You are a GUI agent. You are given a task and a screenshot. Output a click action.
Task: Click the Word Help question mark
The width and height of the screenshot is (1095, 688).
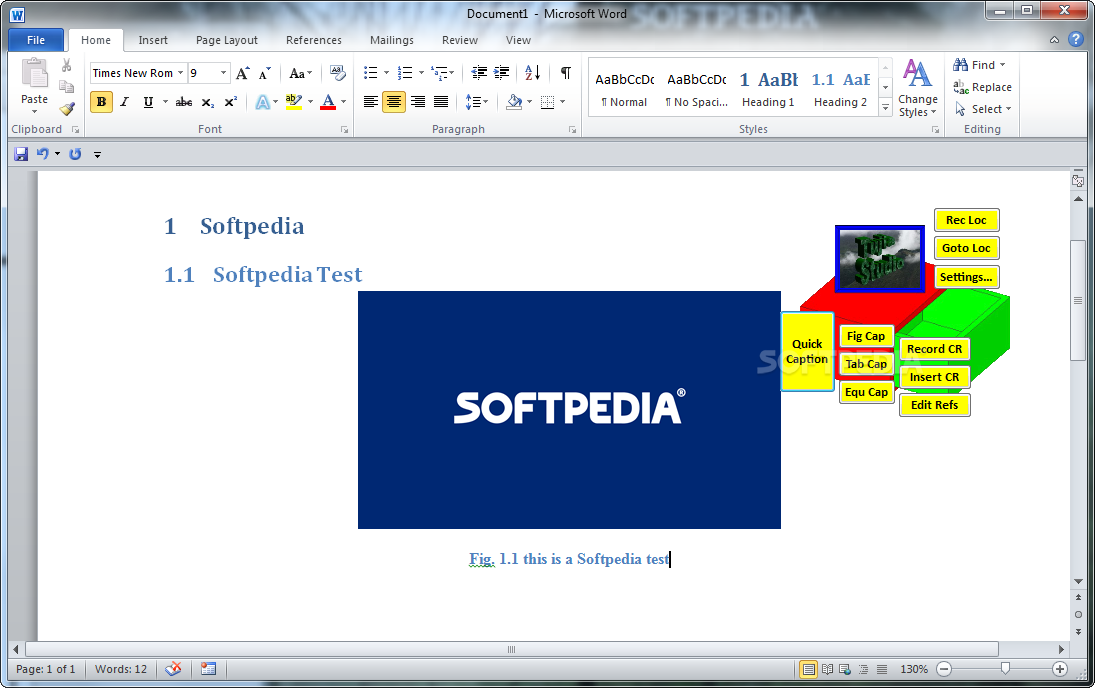(1076, 39)
